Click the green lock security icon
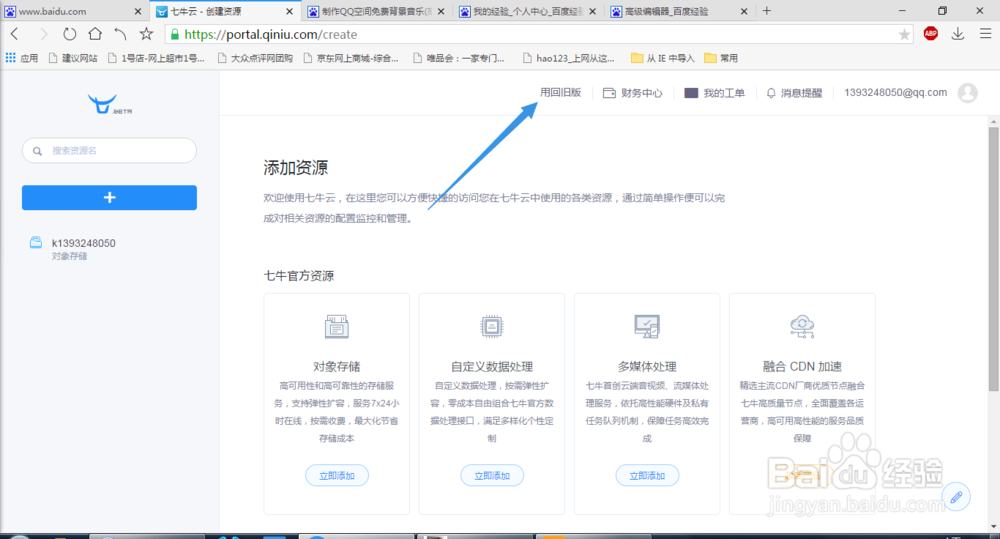Viewport: 1000px width, 539px height. (175, 34)
